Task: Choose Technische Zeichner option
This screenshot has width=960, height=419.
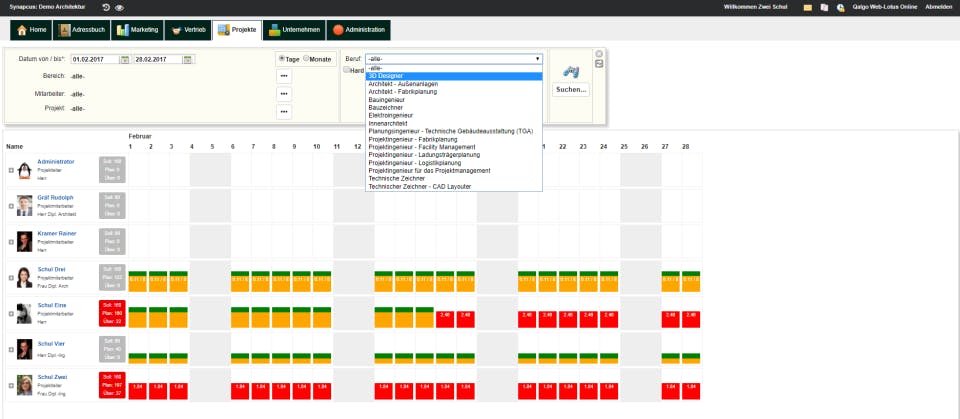Action: pos(454,178)
